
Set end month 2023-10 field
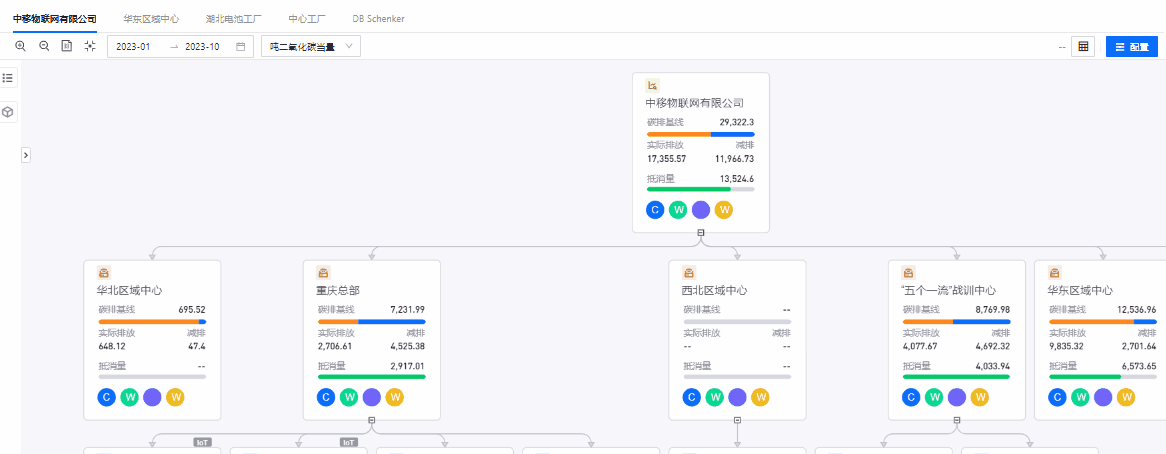coord(202,46)
